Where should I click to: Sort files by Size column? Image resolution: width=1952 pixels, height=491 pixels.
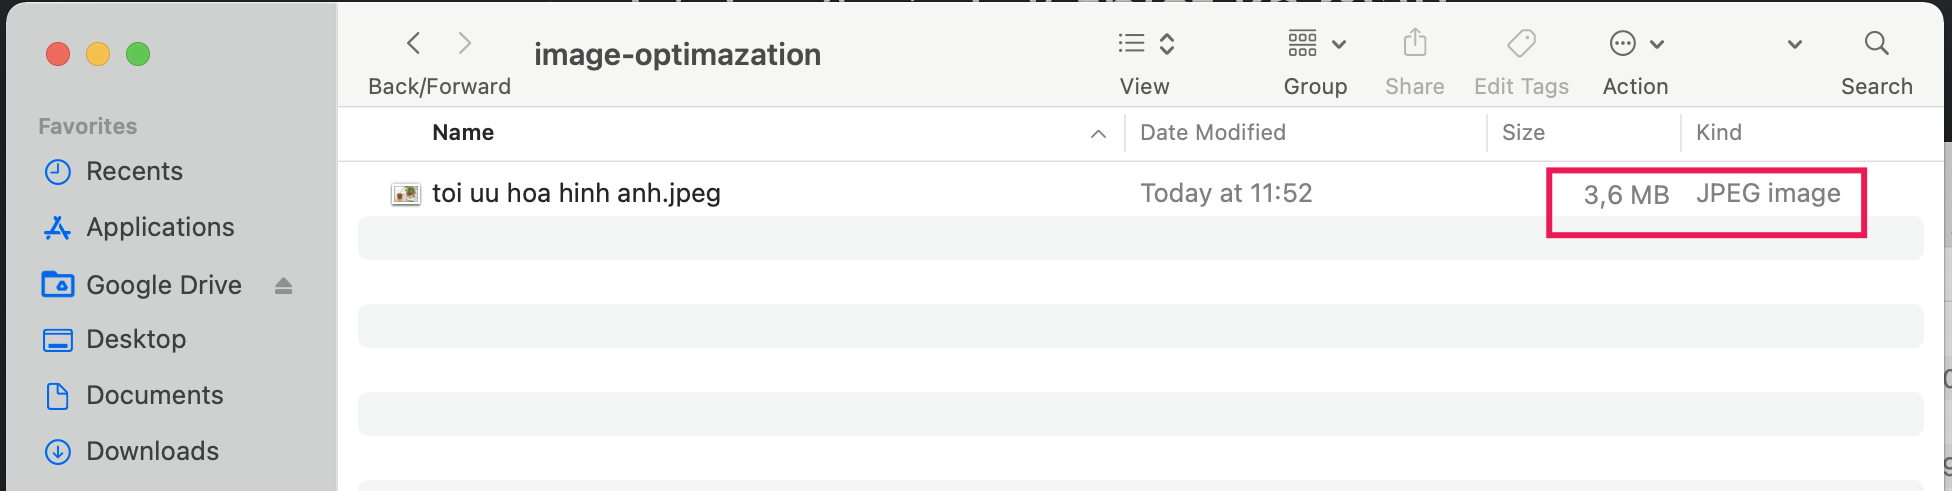[1523, 133]
